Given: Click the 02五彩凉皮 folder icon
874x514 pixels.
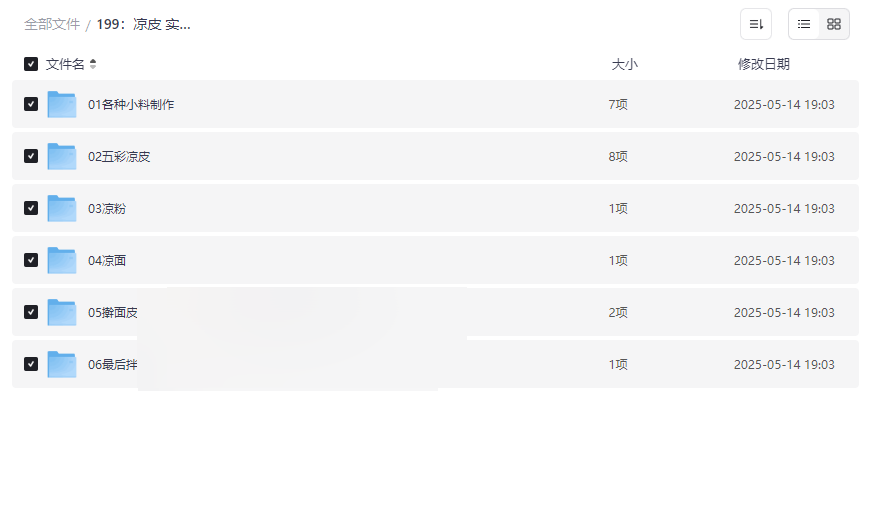Looking at the screenshot, I should coord(62,156).
